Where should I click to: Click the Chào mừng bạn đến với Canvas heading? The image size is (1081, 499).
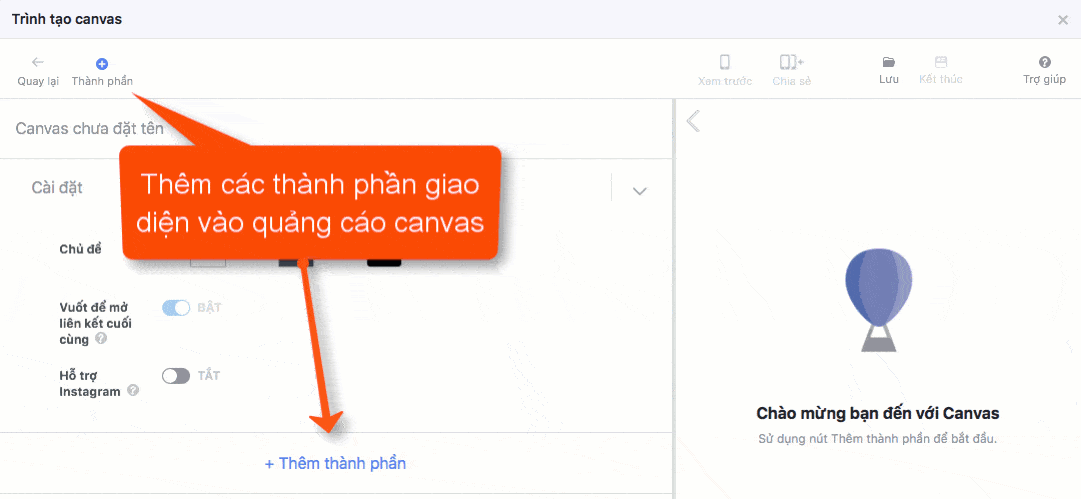878,414
